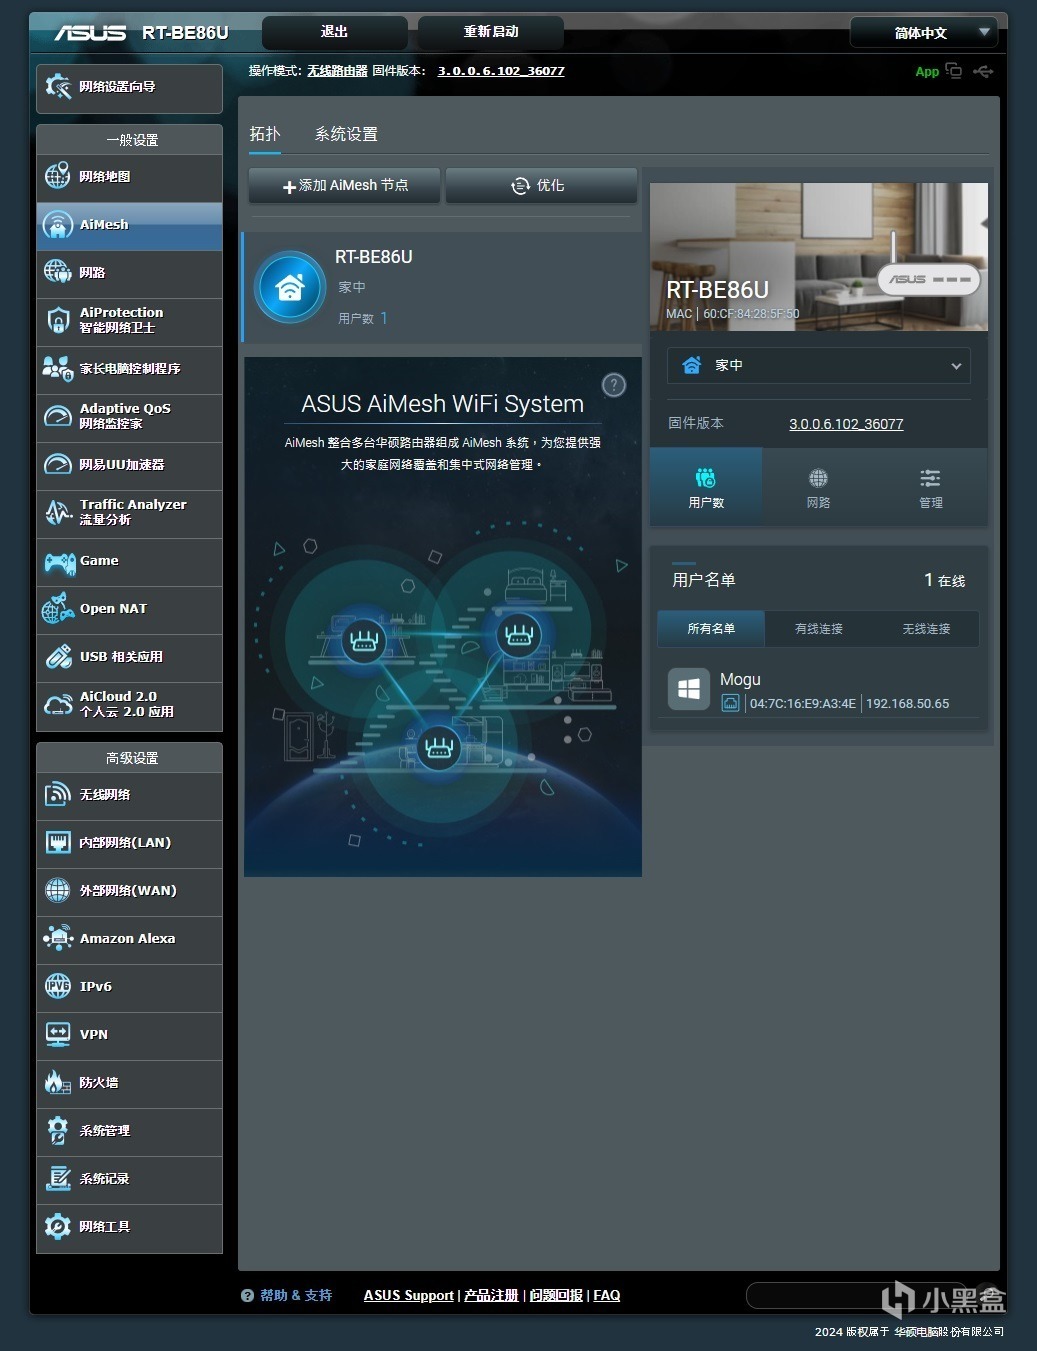Select the AiMesh sidebar icon

coord(58,224)
